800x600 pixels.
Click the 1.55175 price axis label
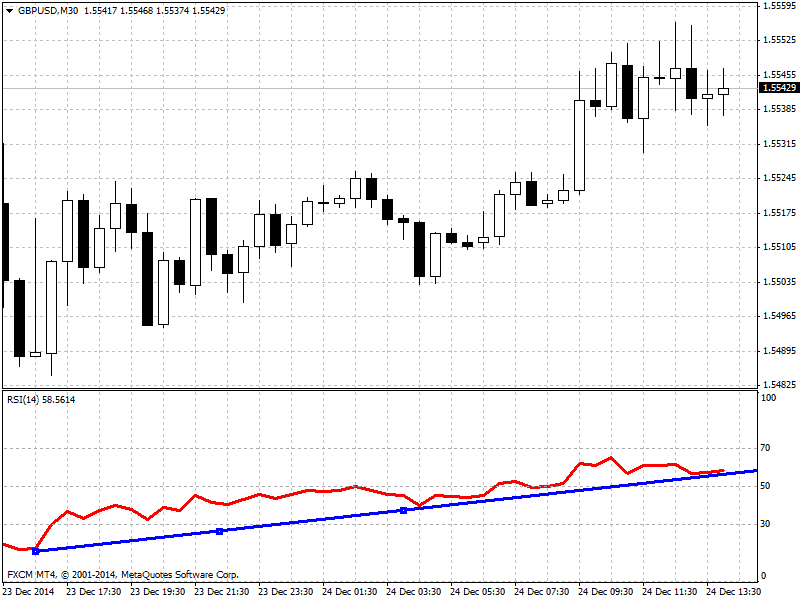pyautogui.click(x=779, y=213)
